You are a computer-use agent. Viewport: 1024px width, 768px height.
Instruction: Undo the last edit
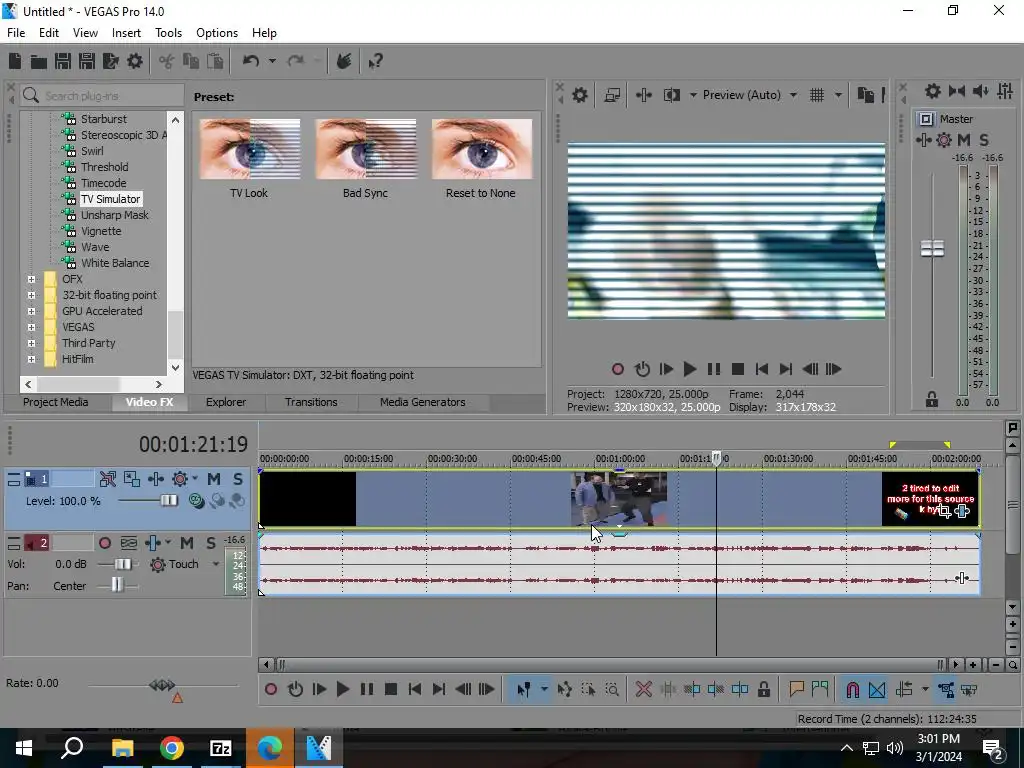coord(251,61)
